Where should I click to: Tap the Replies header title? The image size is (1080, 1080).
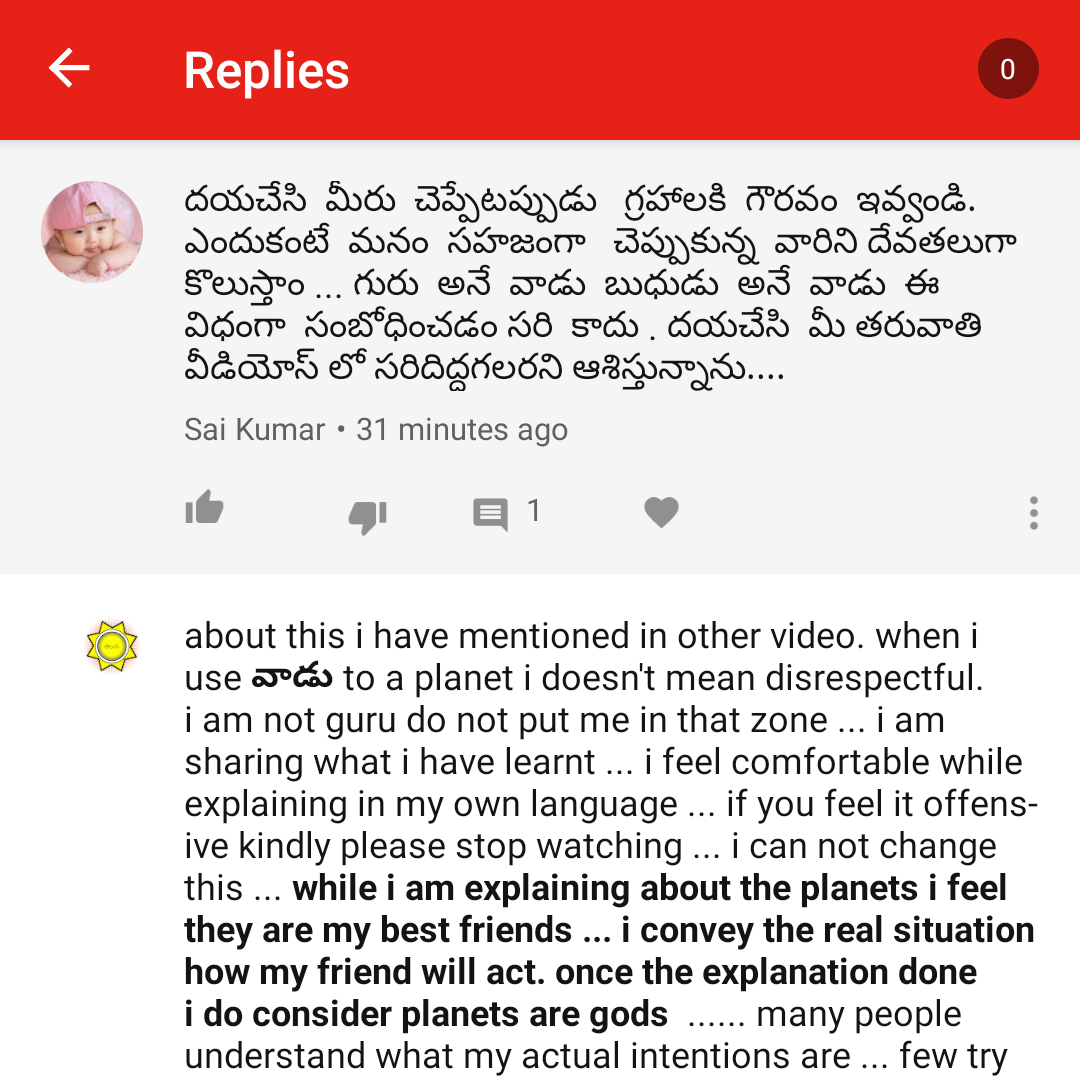(267, 71)
